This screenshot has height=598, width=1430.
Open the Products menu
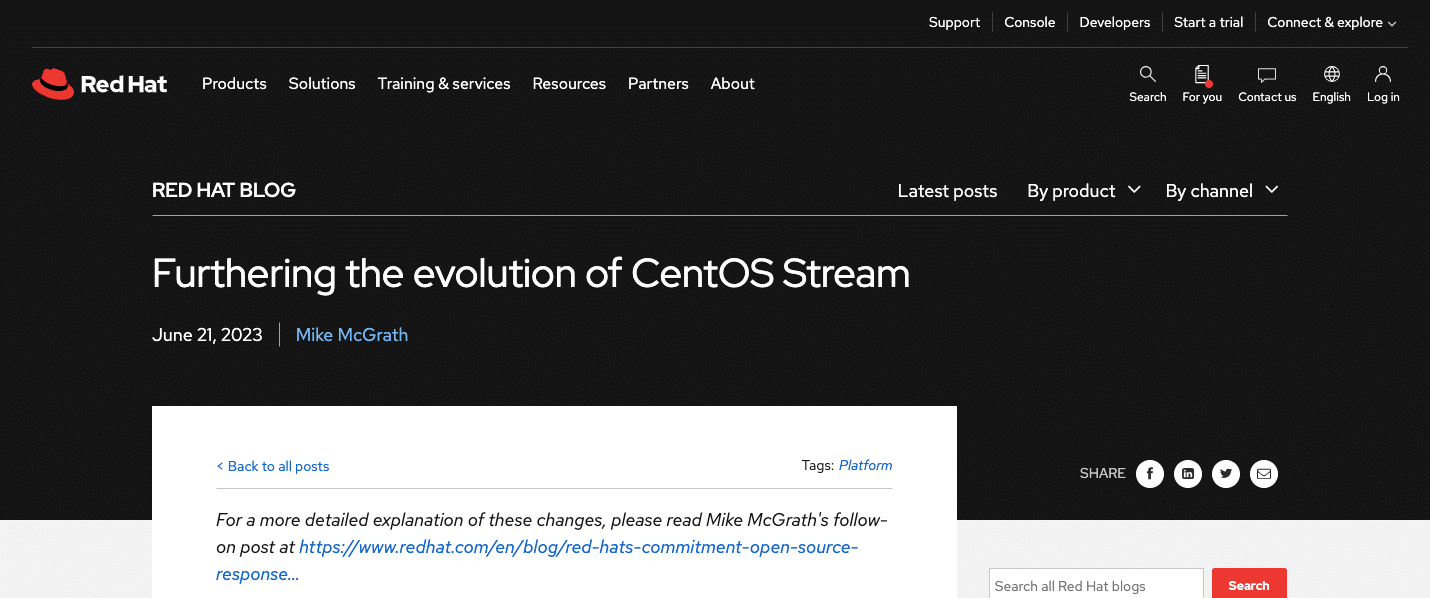point(234,84)
